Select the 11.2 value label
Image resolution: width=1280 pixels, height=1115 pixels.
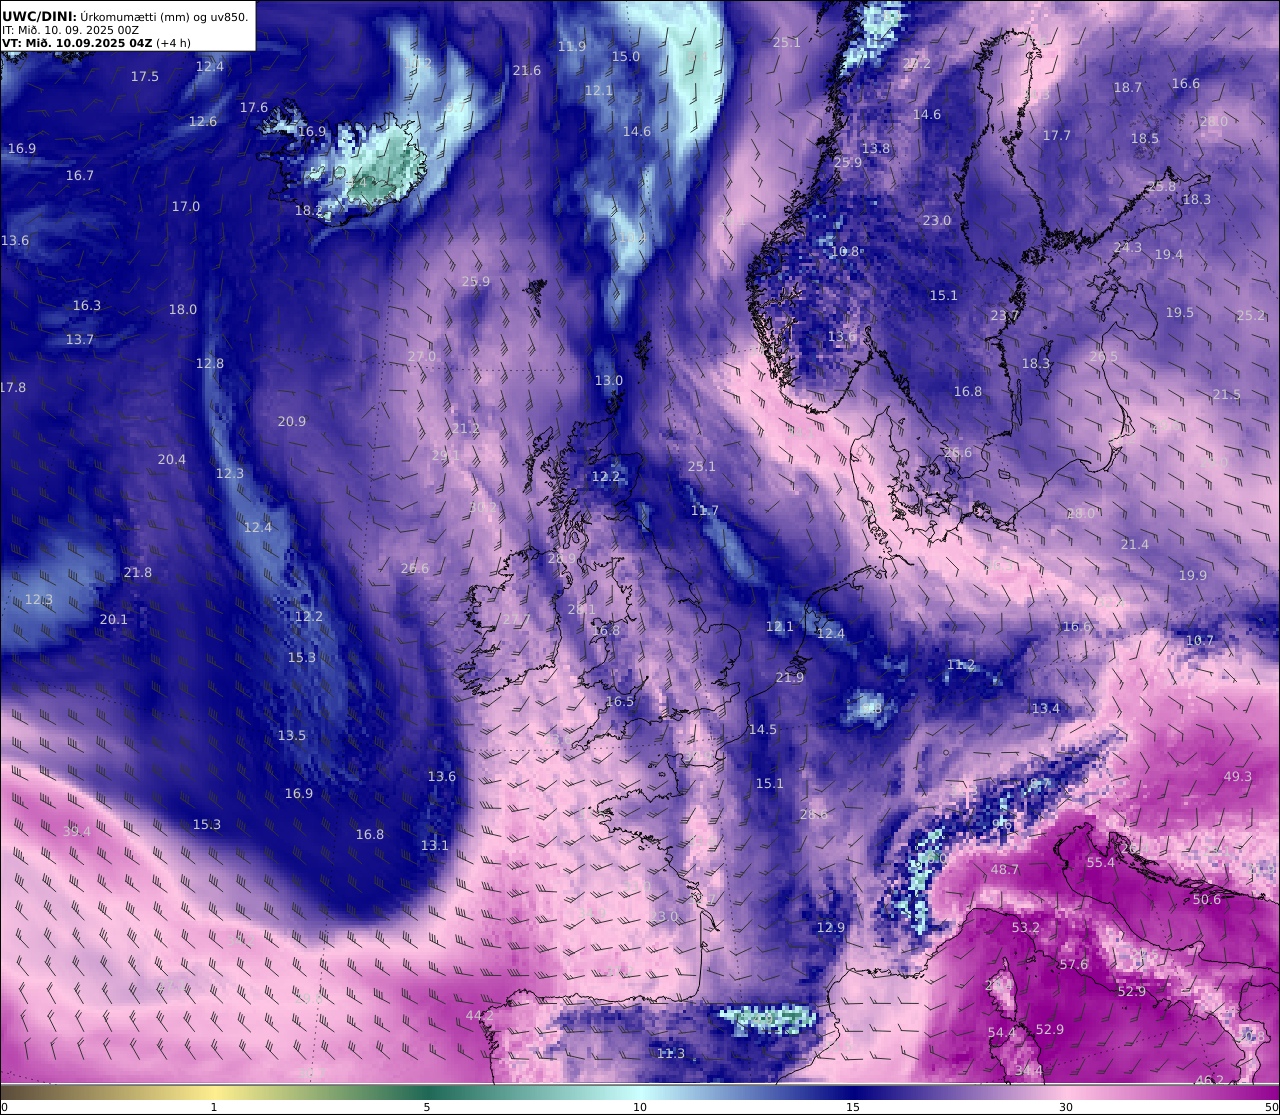[x=961, y=665]
